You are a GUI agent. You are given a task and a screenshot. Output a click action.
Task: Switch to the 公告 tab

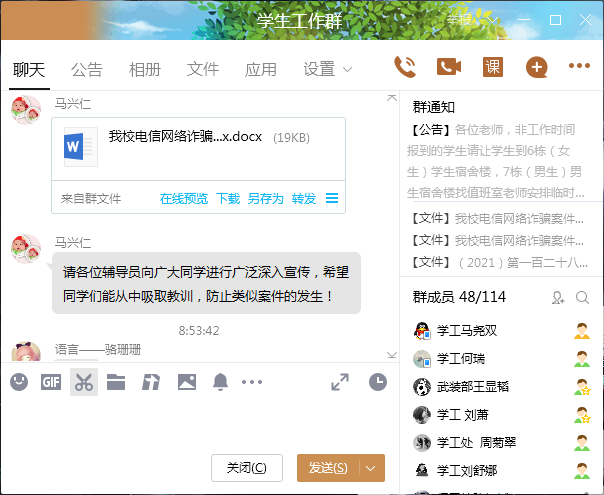coord(86,69)
